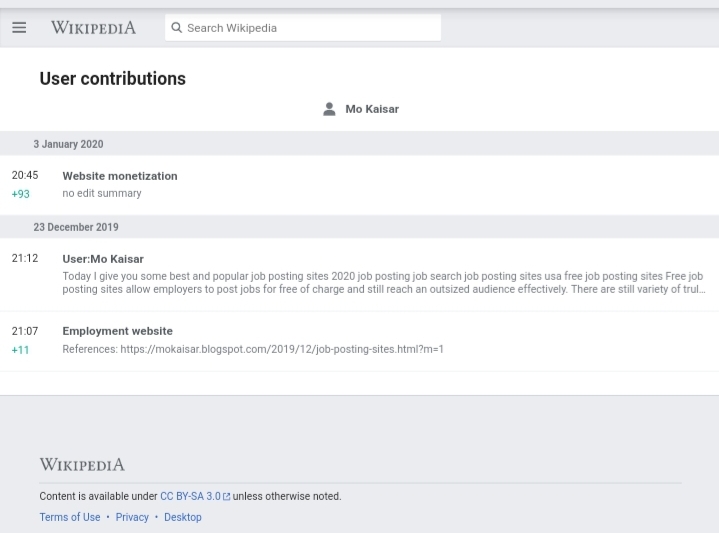Screen dimensions: 719x533
Task: Open the Employment website contribution
Action: [117, 331]
